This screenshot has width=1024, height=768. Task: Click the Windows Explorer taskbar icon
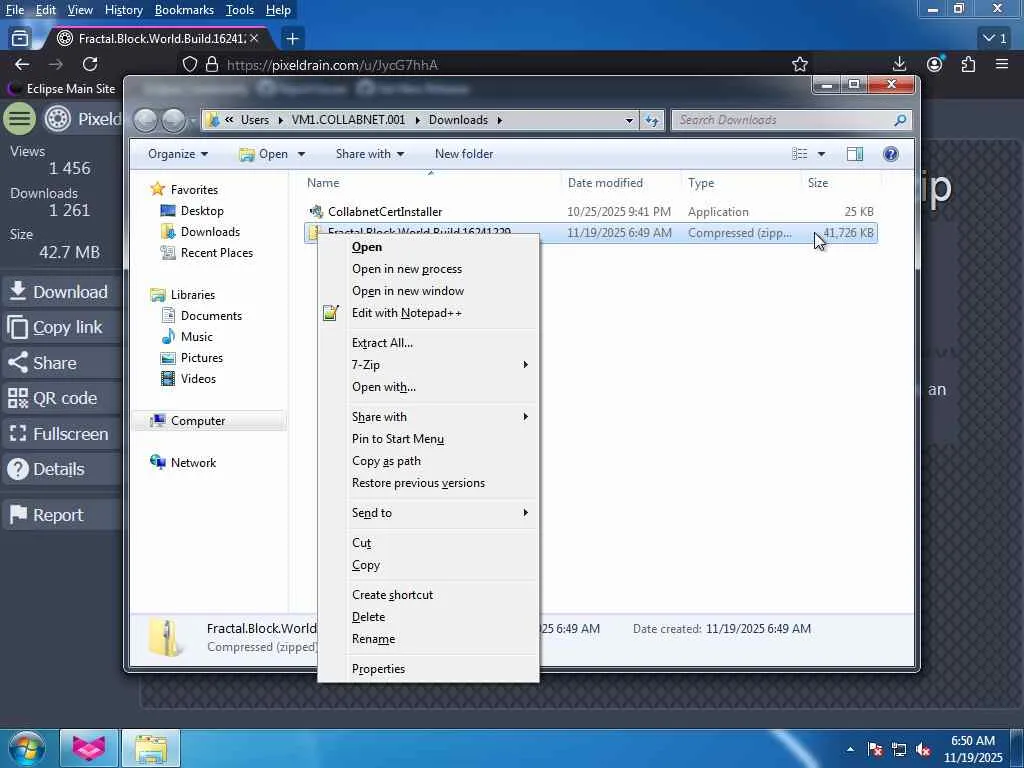[x=151, y=748]
